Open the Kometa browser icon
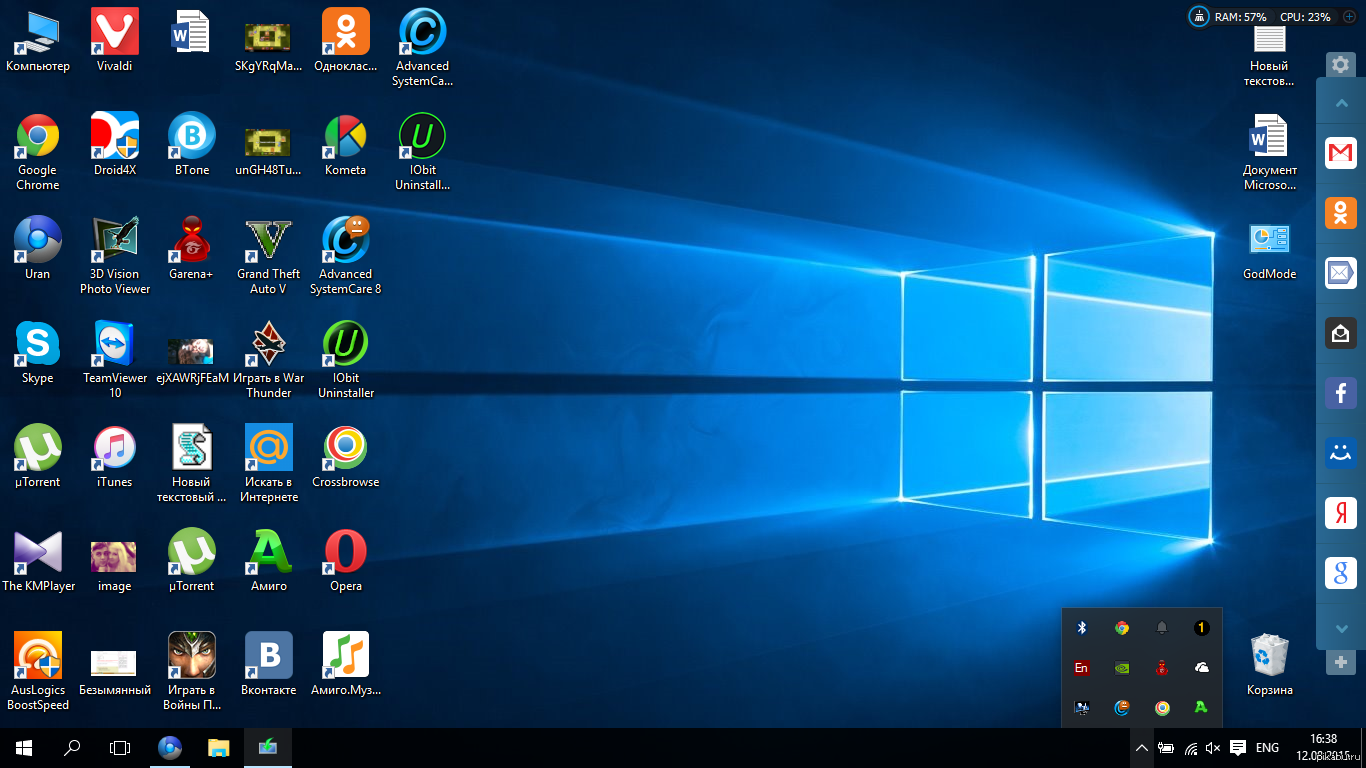The width and height of the screenshot is (1366, 768). [x=346, y=145]
